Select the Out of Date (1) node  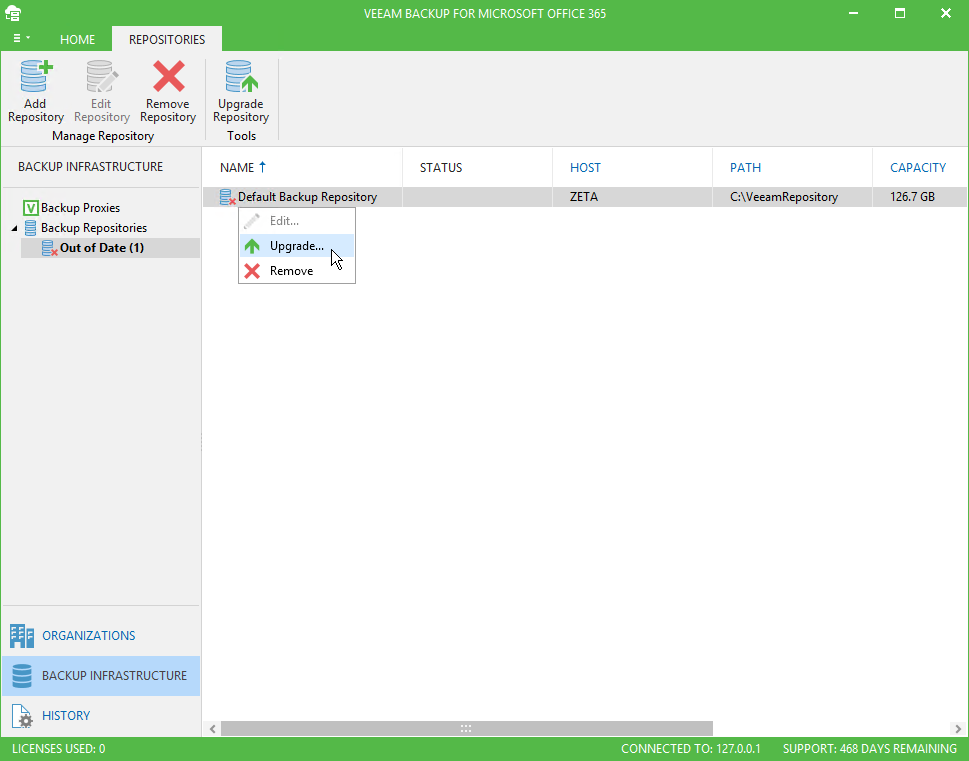102,248
